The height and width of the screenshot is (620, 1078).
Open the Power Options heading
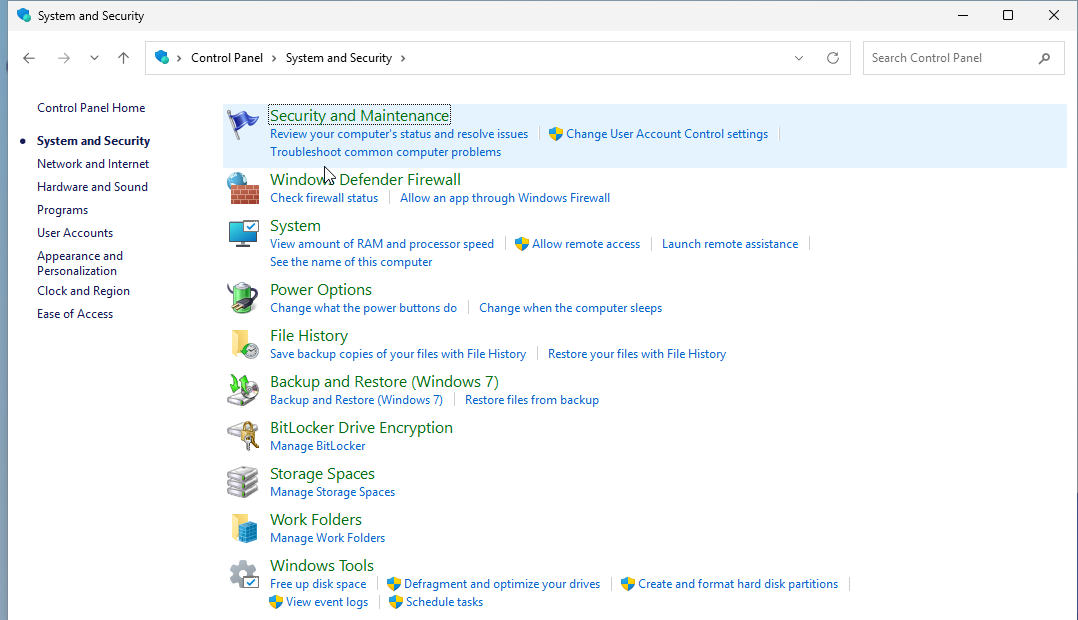click(x=320, y=289)
